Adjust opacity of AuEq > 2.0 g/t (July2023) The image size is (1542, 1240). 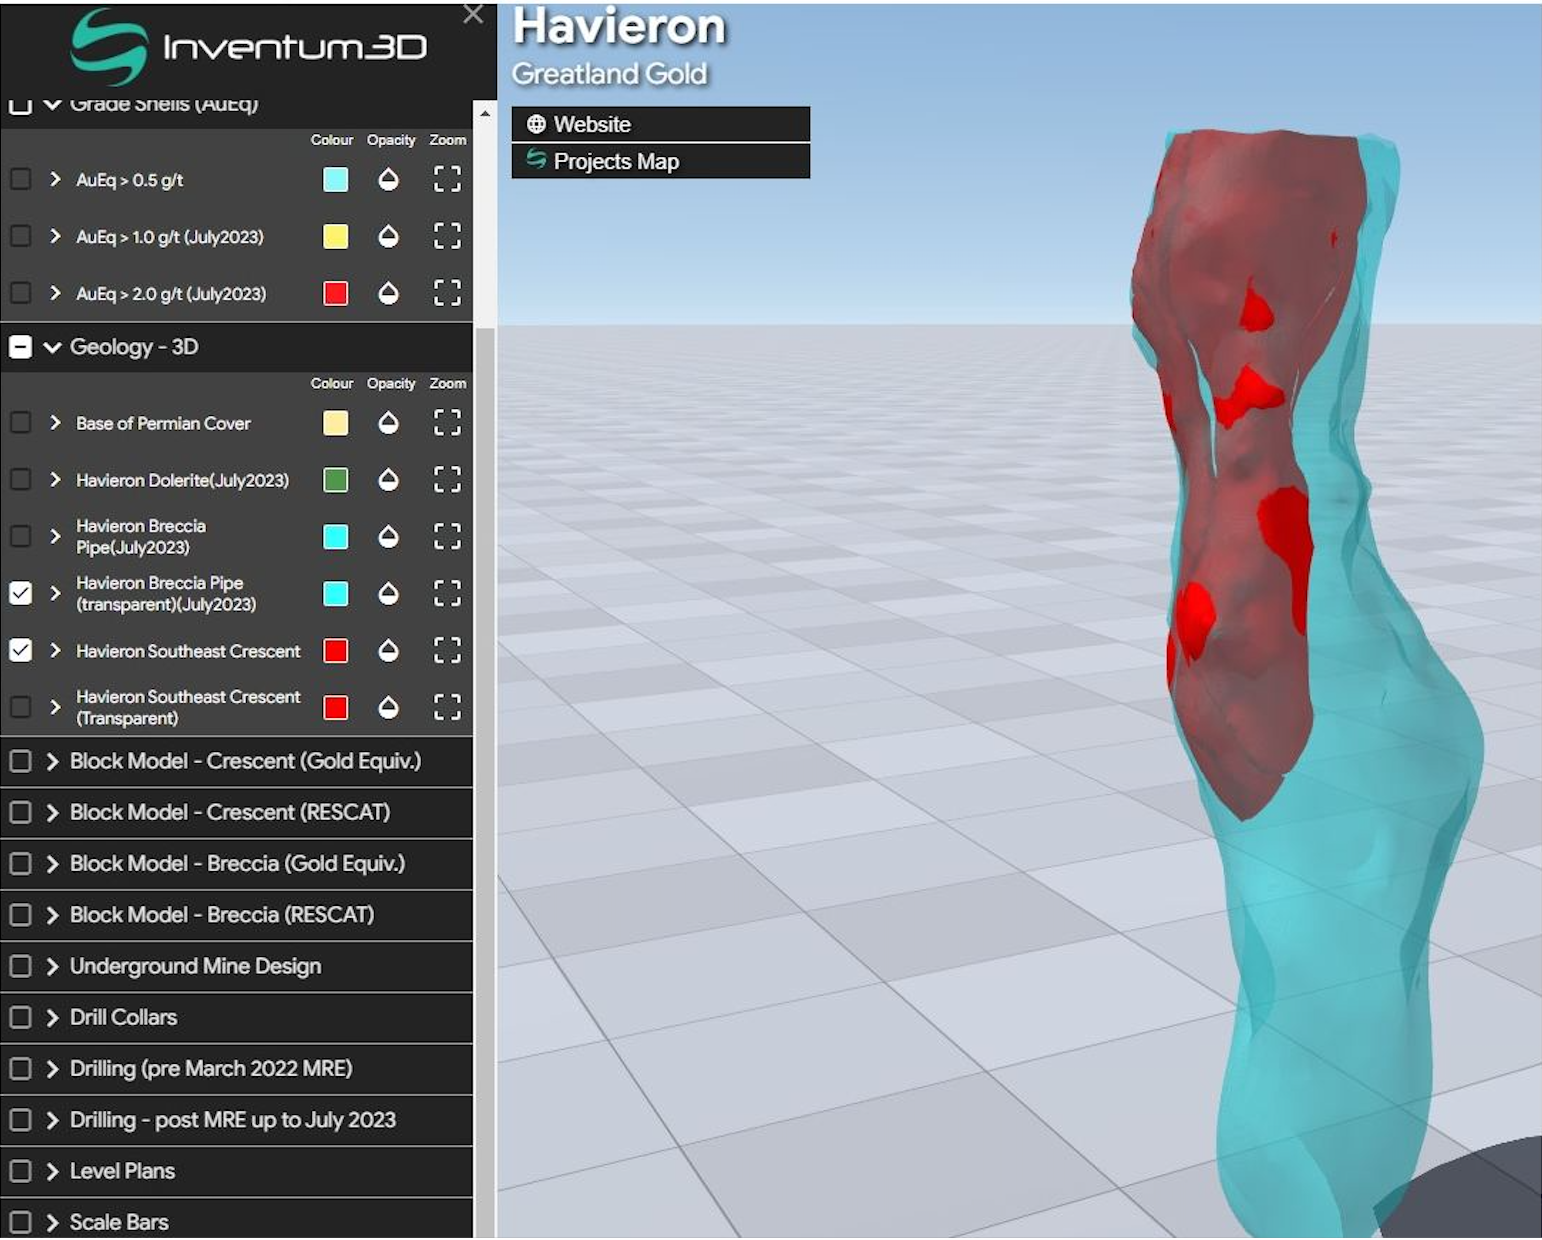click(x=388, y=293)
